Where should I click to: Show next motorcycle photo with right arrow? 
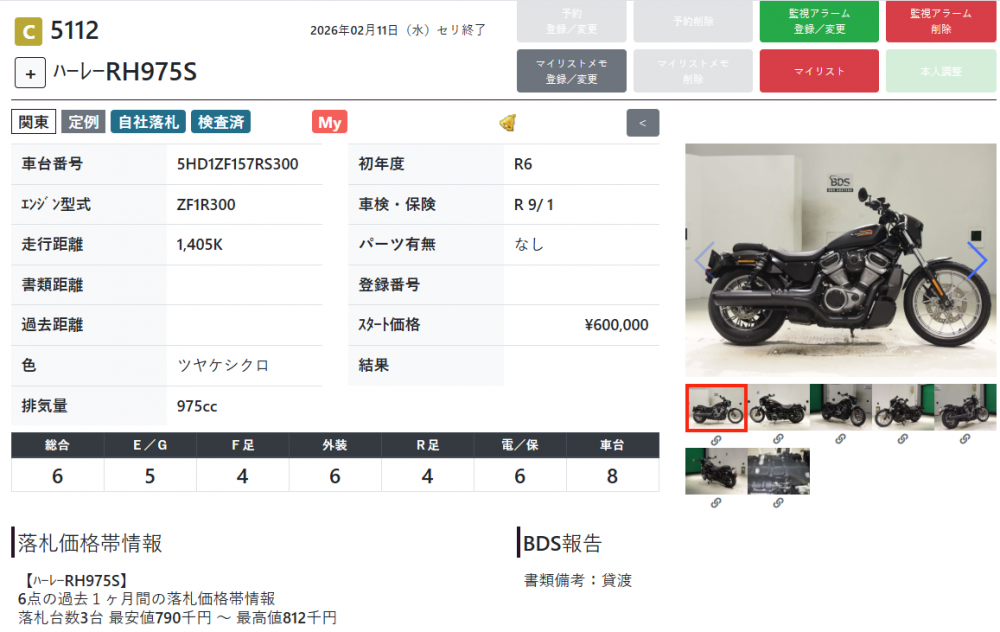[977, 260]
